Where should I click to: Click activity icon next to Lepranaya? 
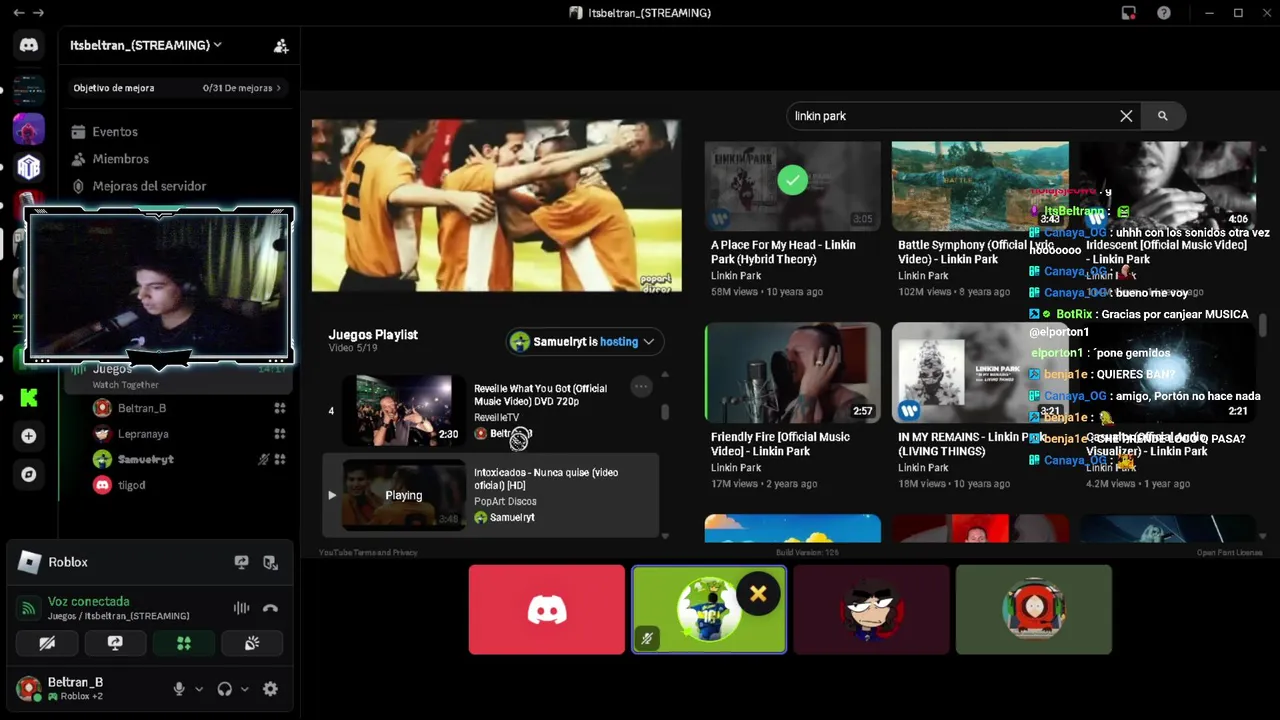[280, 434]
